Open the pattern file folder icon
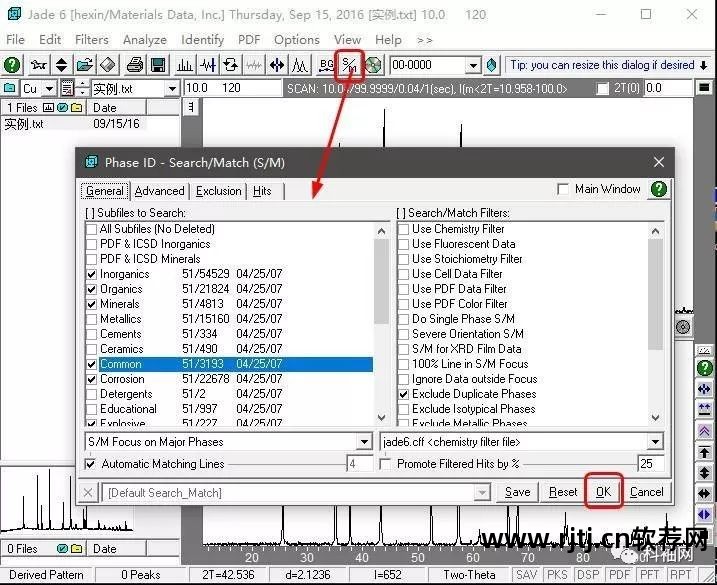 click(x=85, y=65)
